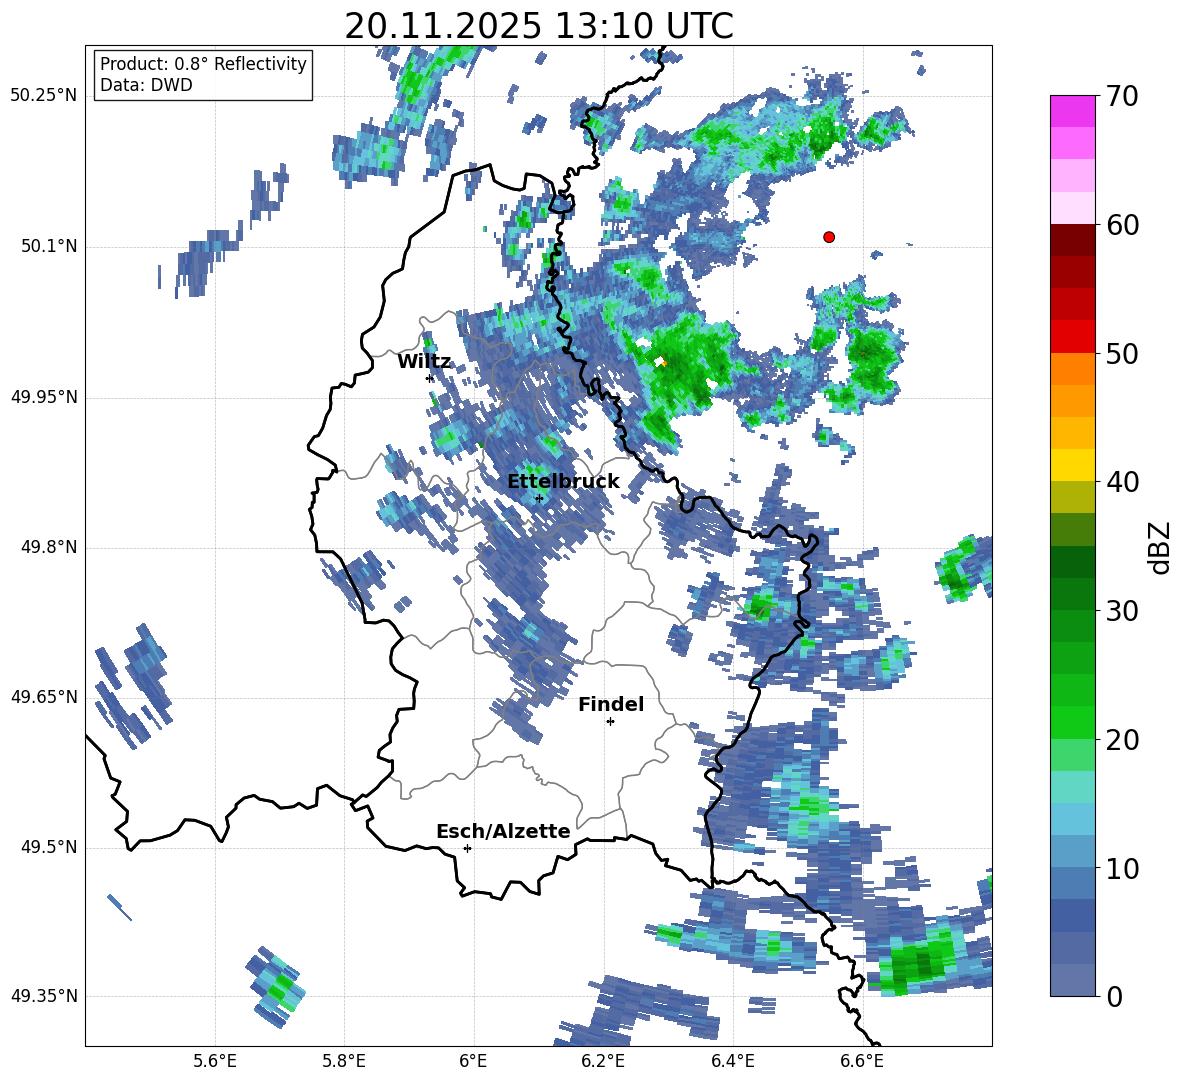This screenshot has width=1184, height=1081.
Task: Click the 50.25°N latitude label
Action: tap(44, 96)
